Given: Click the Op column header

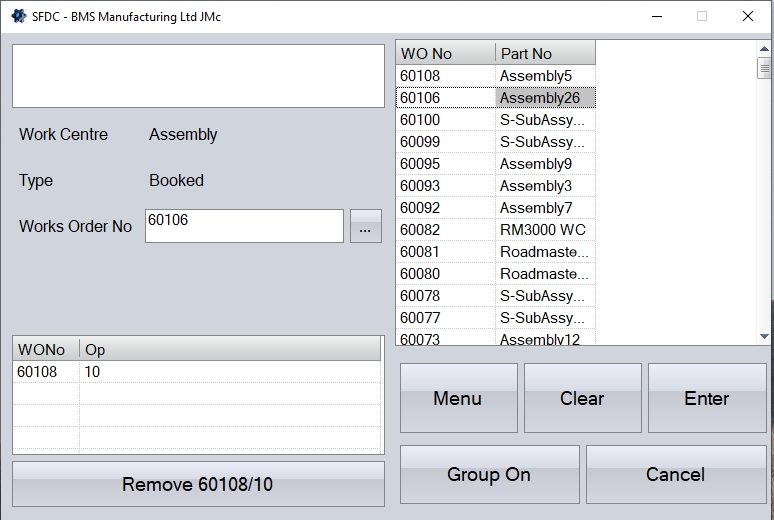Looking at the screenshot, I should coord(229,349).
